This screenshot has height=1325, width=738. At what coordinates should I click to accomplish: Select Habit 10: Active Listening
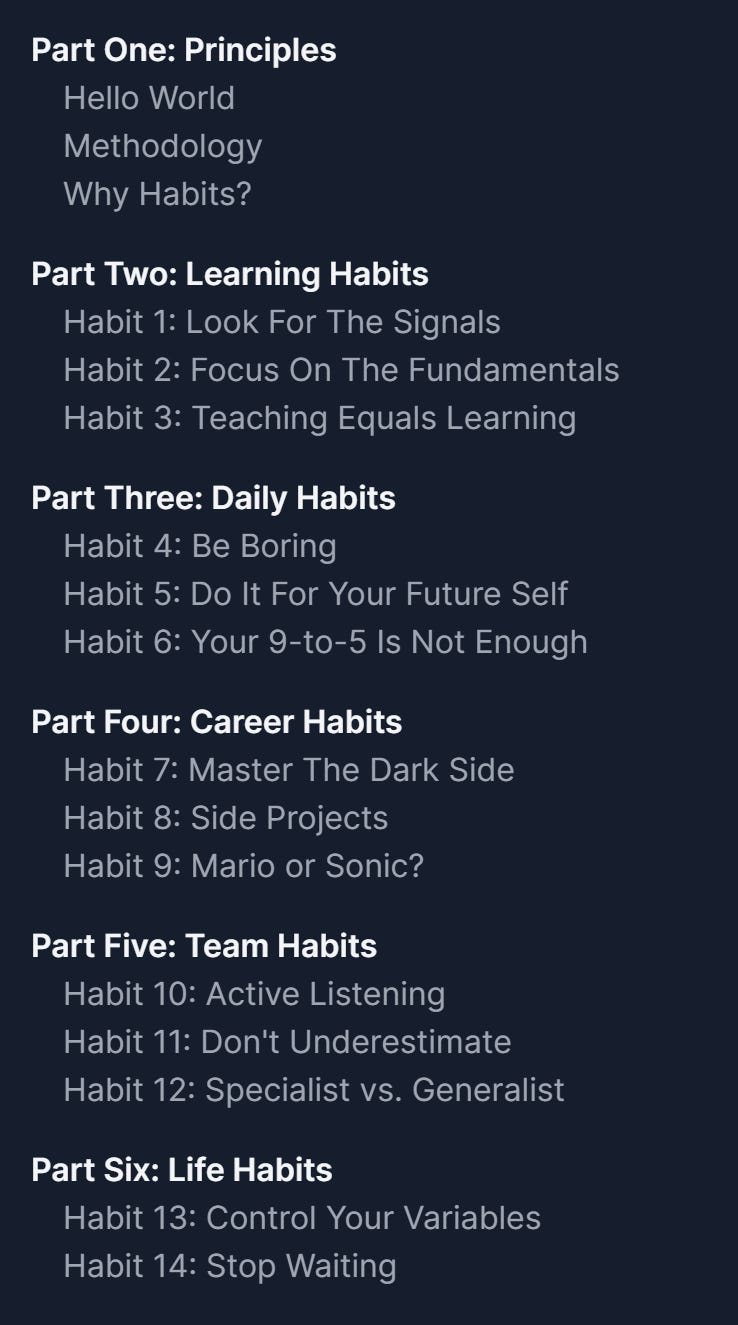coord(255,994)
